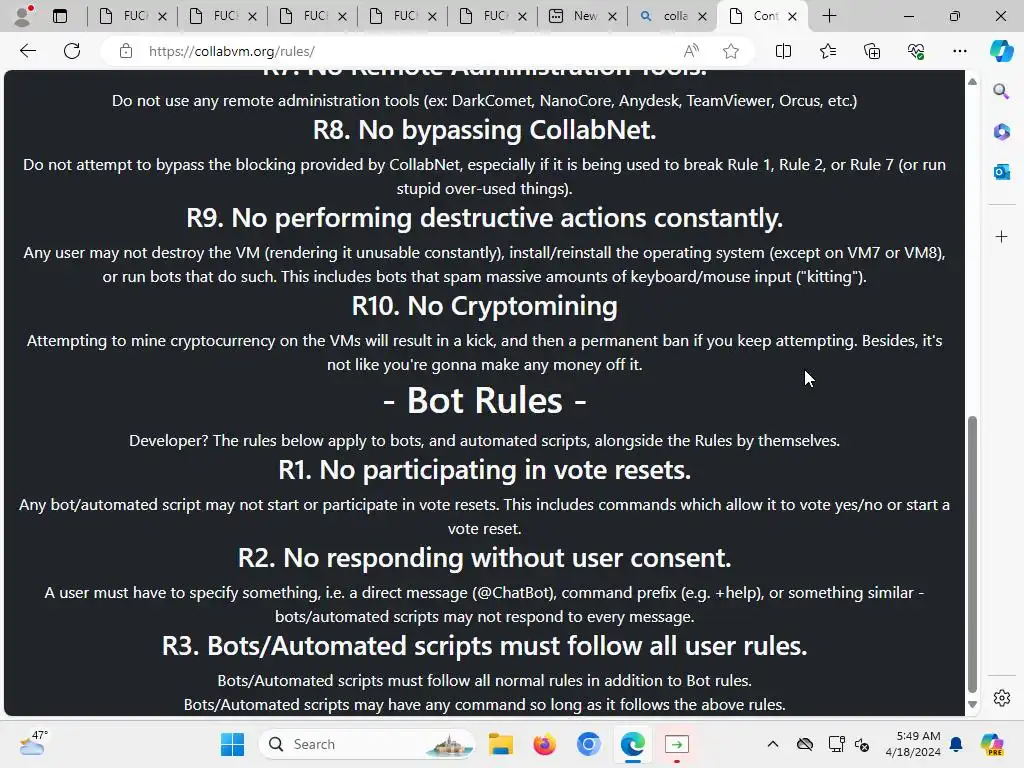Click the remote administration tools description text
Image resolution: width=1024 pixels, height=768 pixels.
point(484,101)
